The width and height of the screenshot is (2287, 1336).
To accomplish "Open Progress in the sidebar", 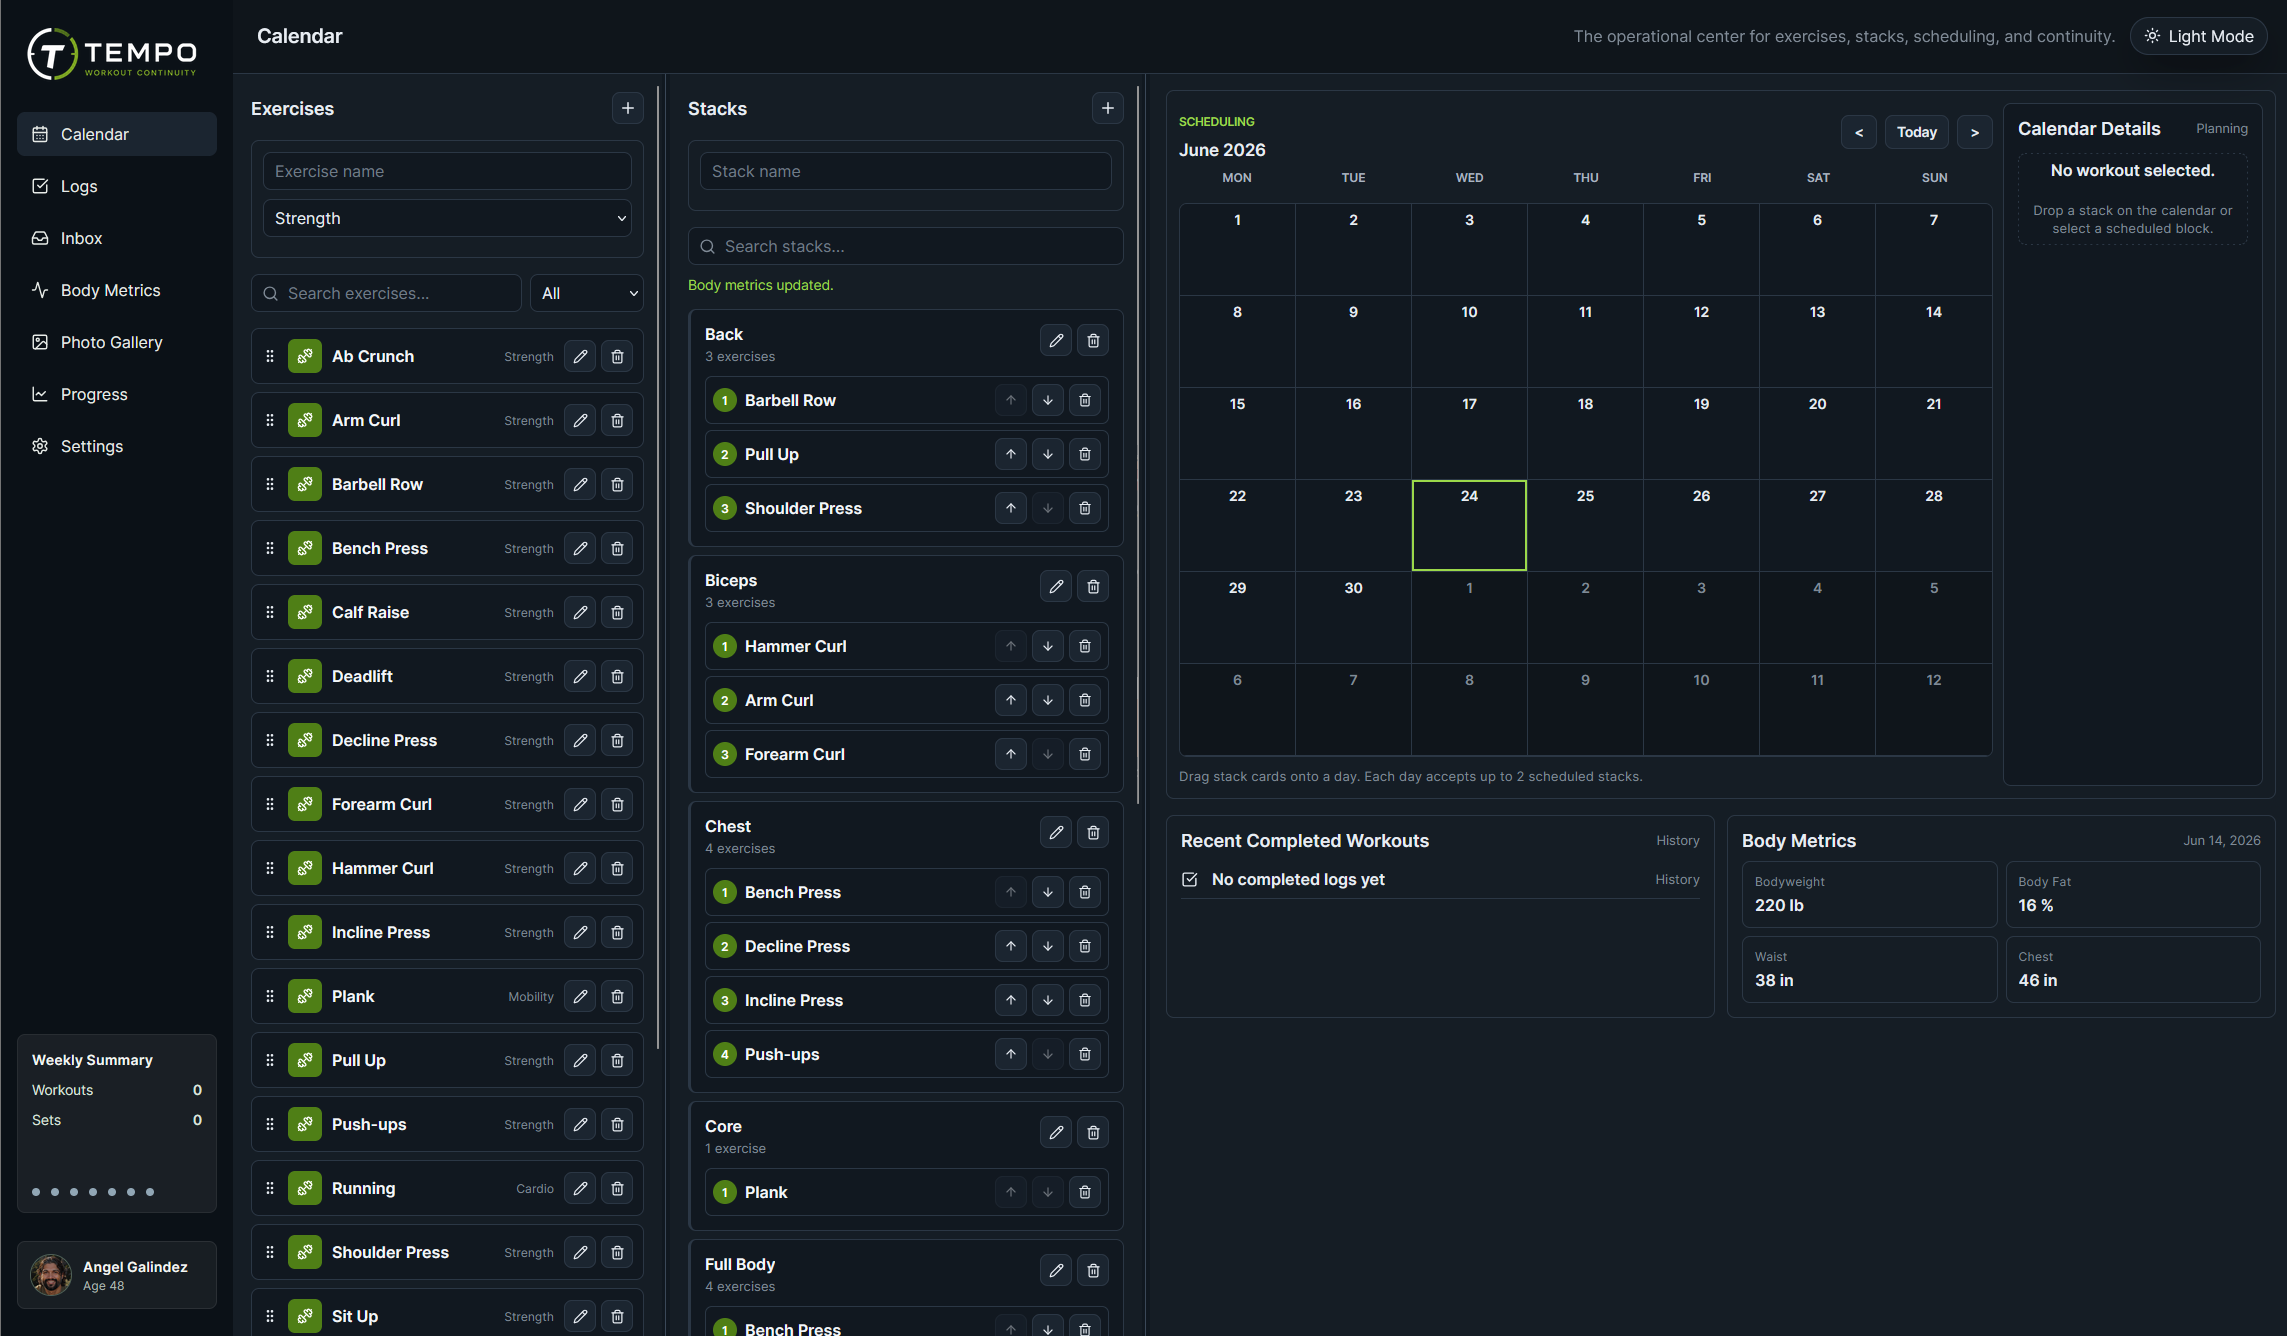I will 117,394.
